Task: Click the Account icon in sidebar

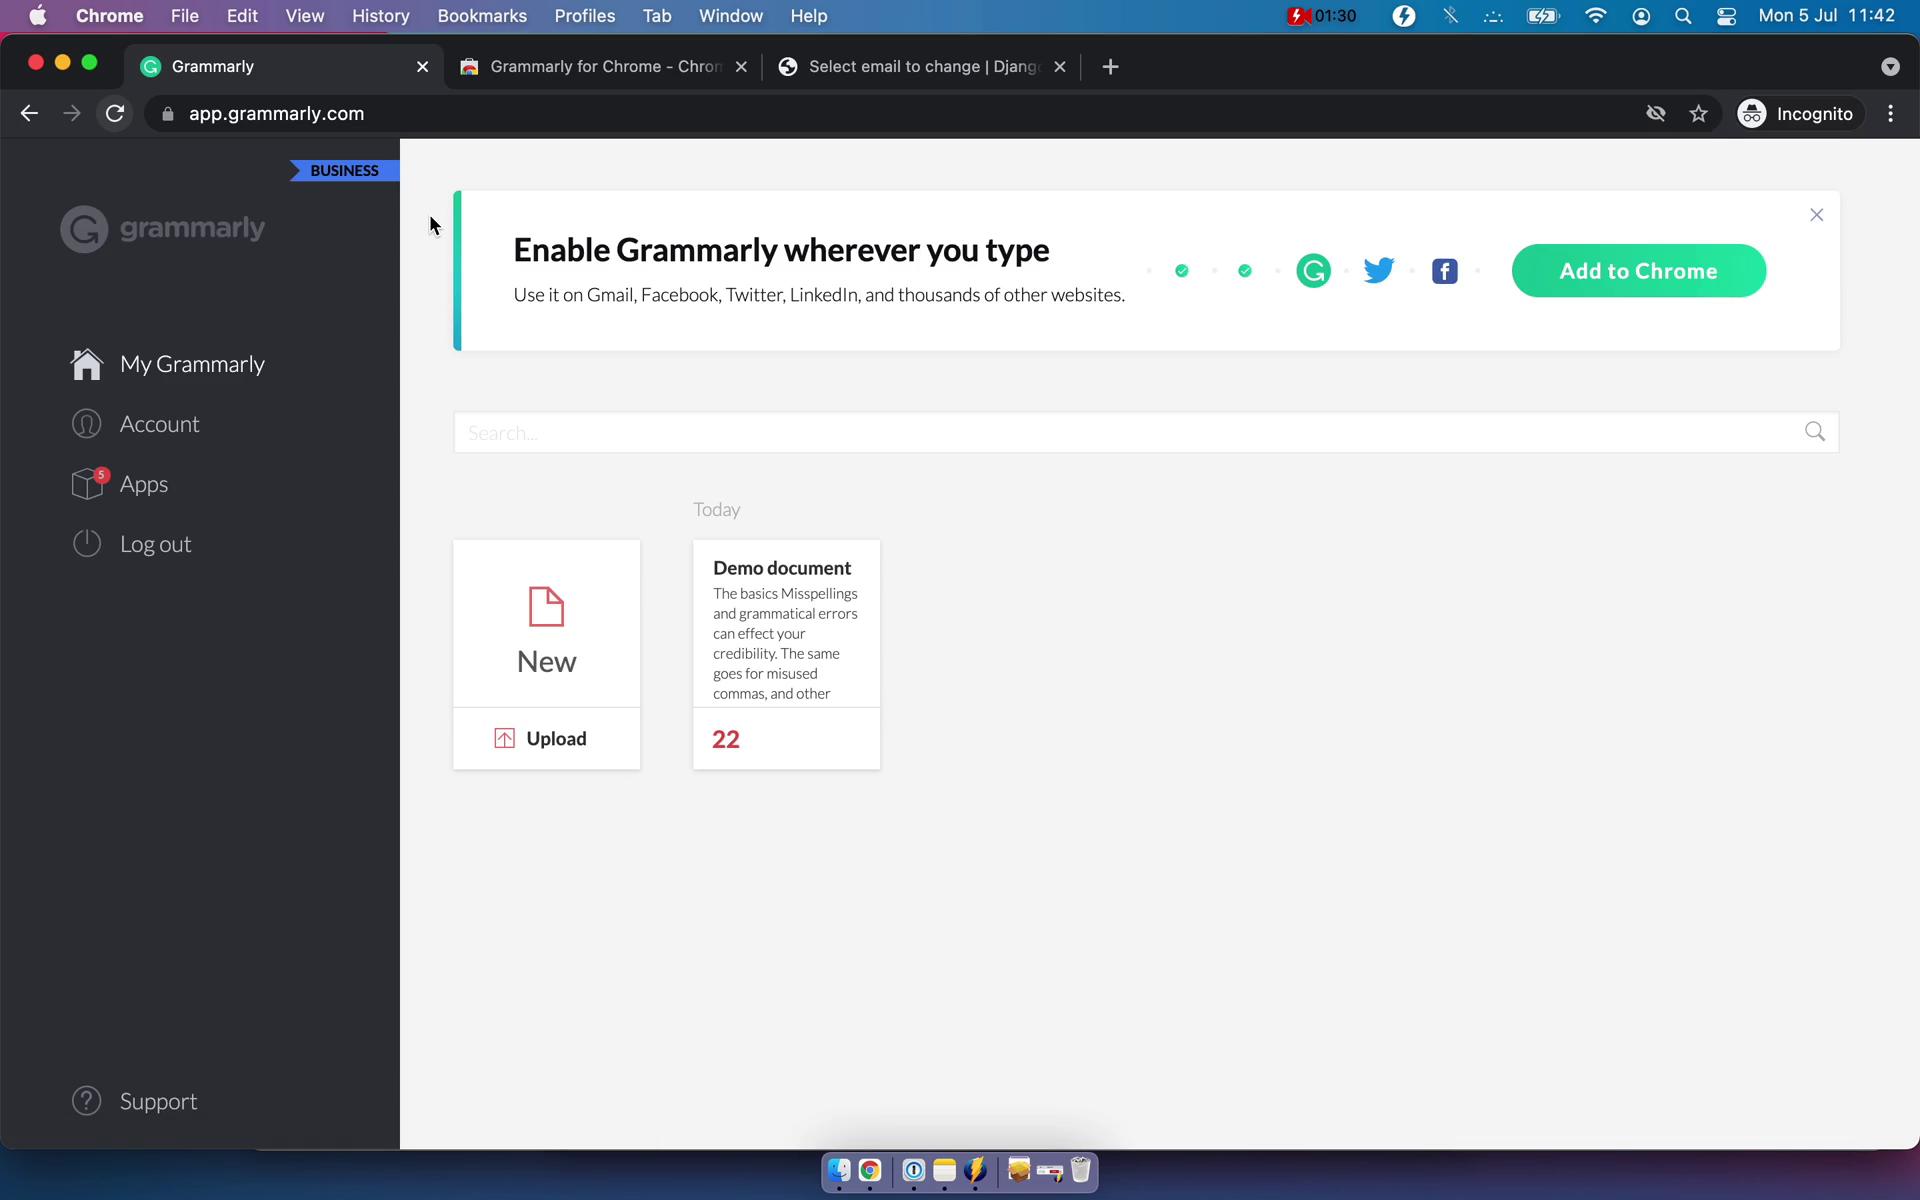Action: coord(87,423)
